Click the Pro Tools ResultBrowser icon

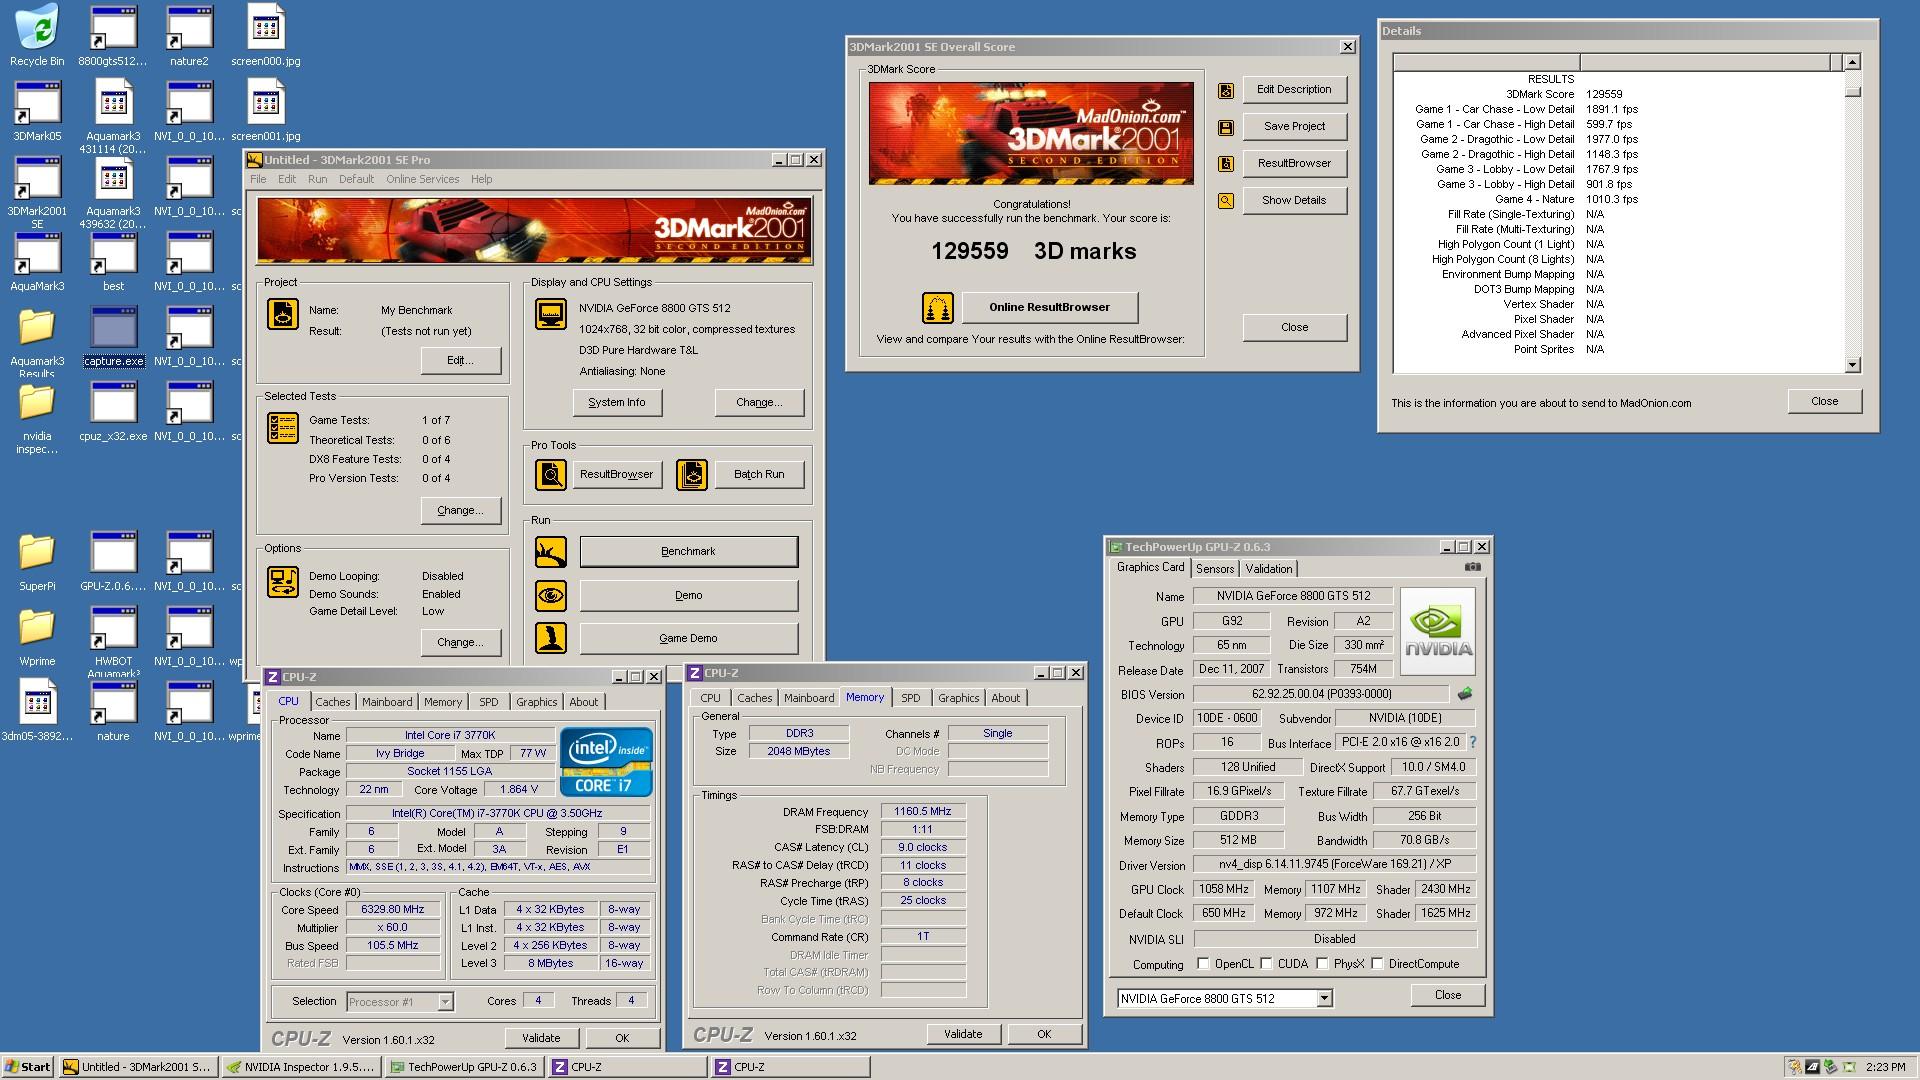point(551,475)
